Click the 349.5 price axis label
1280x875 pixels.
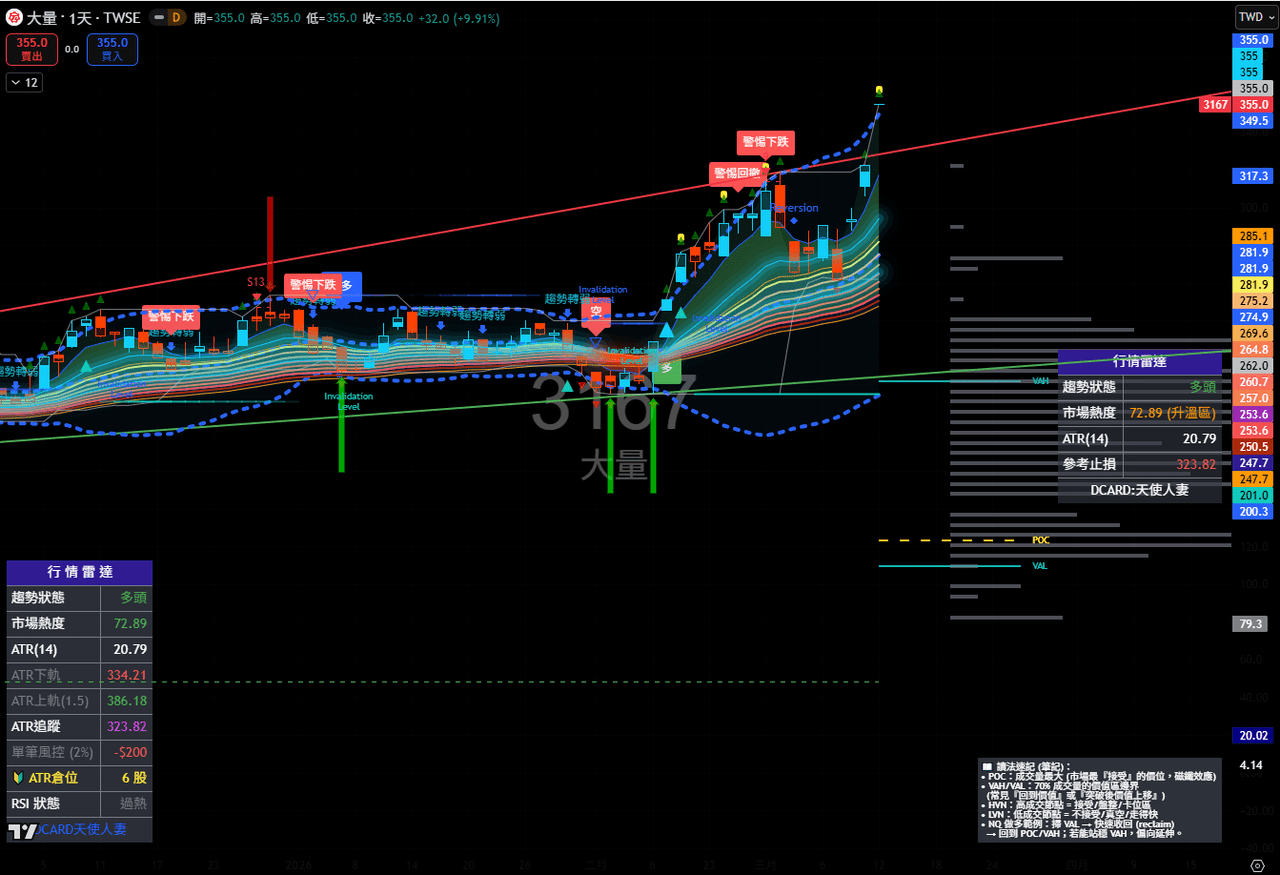(x=1253, y=120)
